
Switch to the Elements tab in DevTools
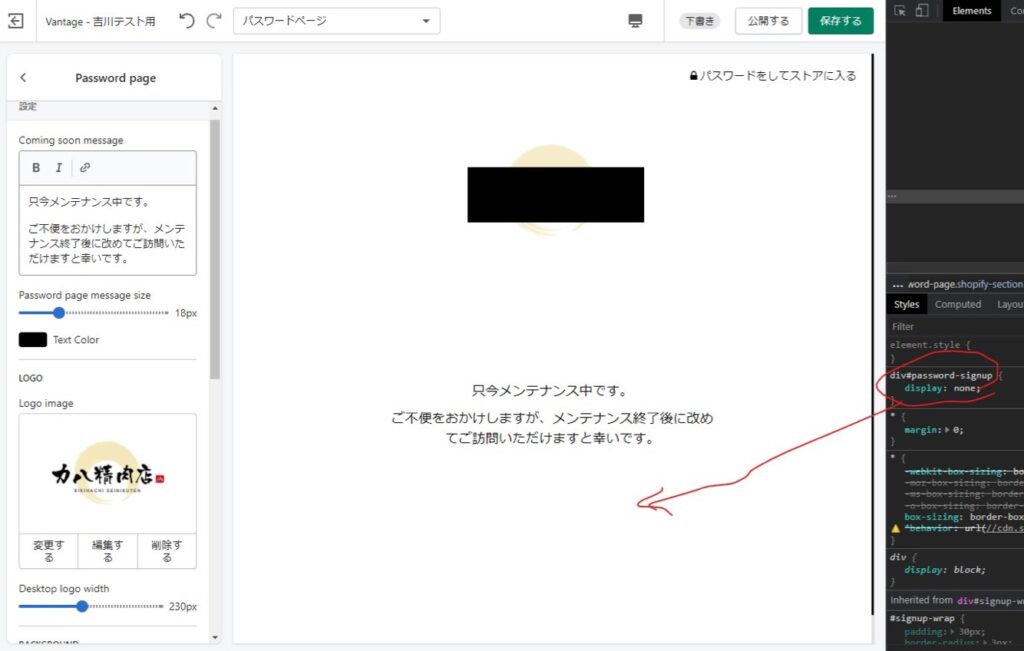[971, 11]
